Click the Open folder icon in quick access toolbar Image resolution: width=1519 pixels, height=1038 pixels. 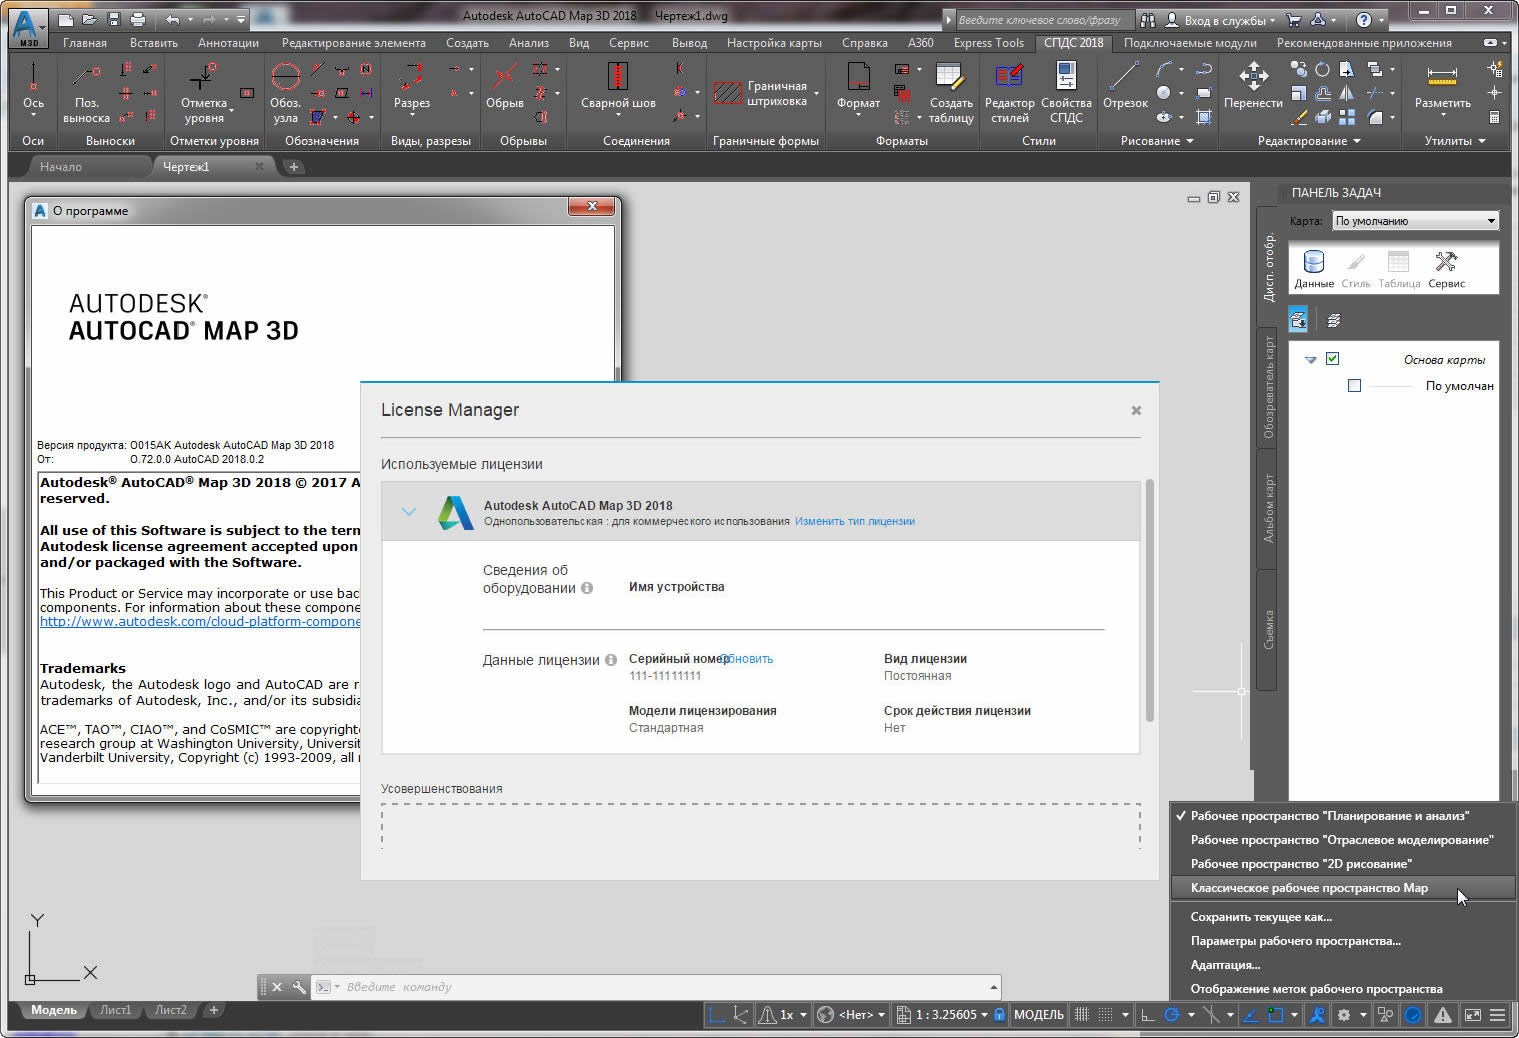click(x=89, y=19)
